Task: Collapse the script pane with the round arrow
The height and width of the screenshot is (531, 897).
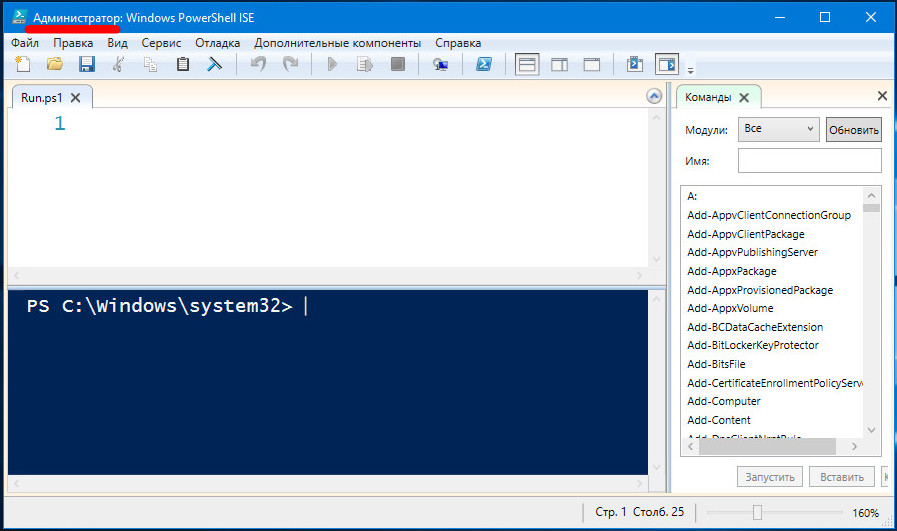Action: [x=654, y=96]
